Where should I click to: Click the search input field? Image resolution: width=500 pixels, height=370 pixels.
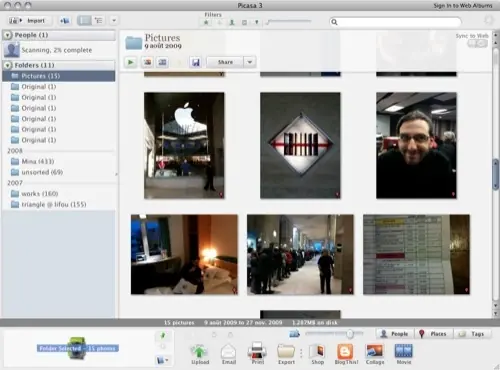[x=395, y=22]
